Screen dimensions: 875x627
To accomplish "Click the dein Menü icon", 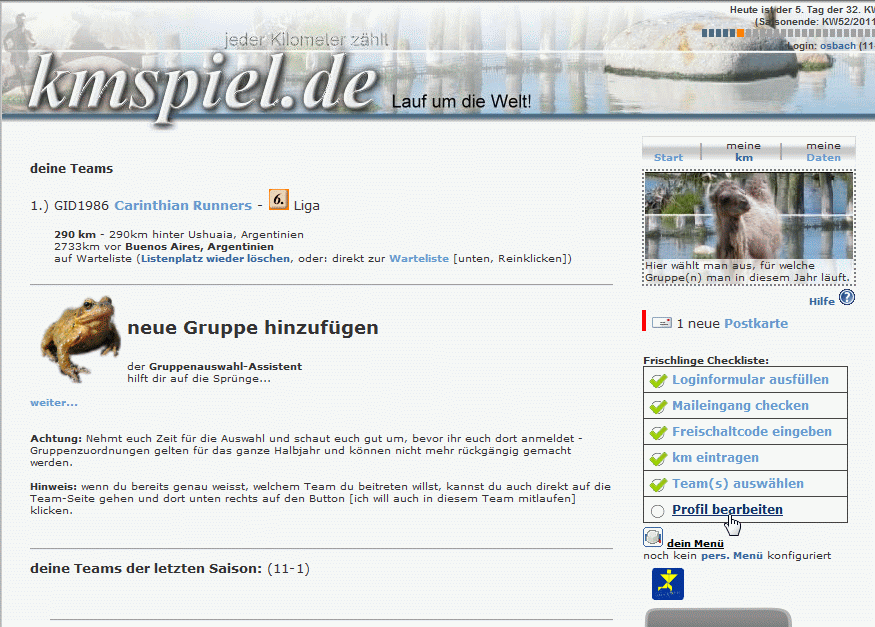I will [x=652, y=537].
